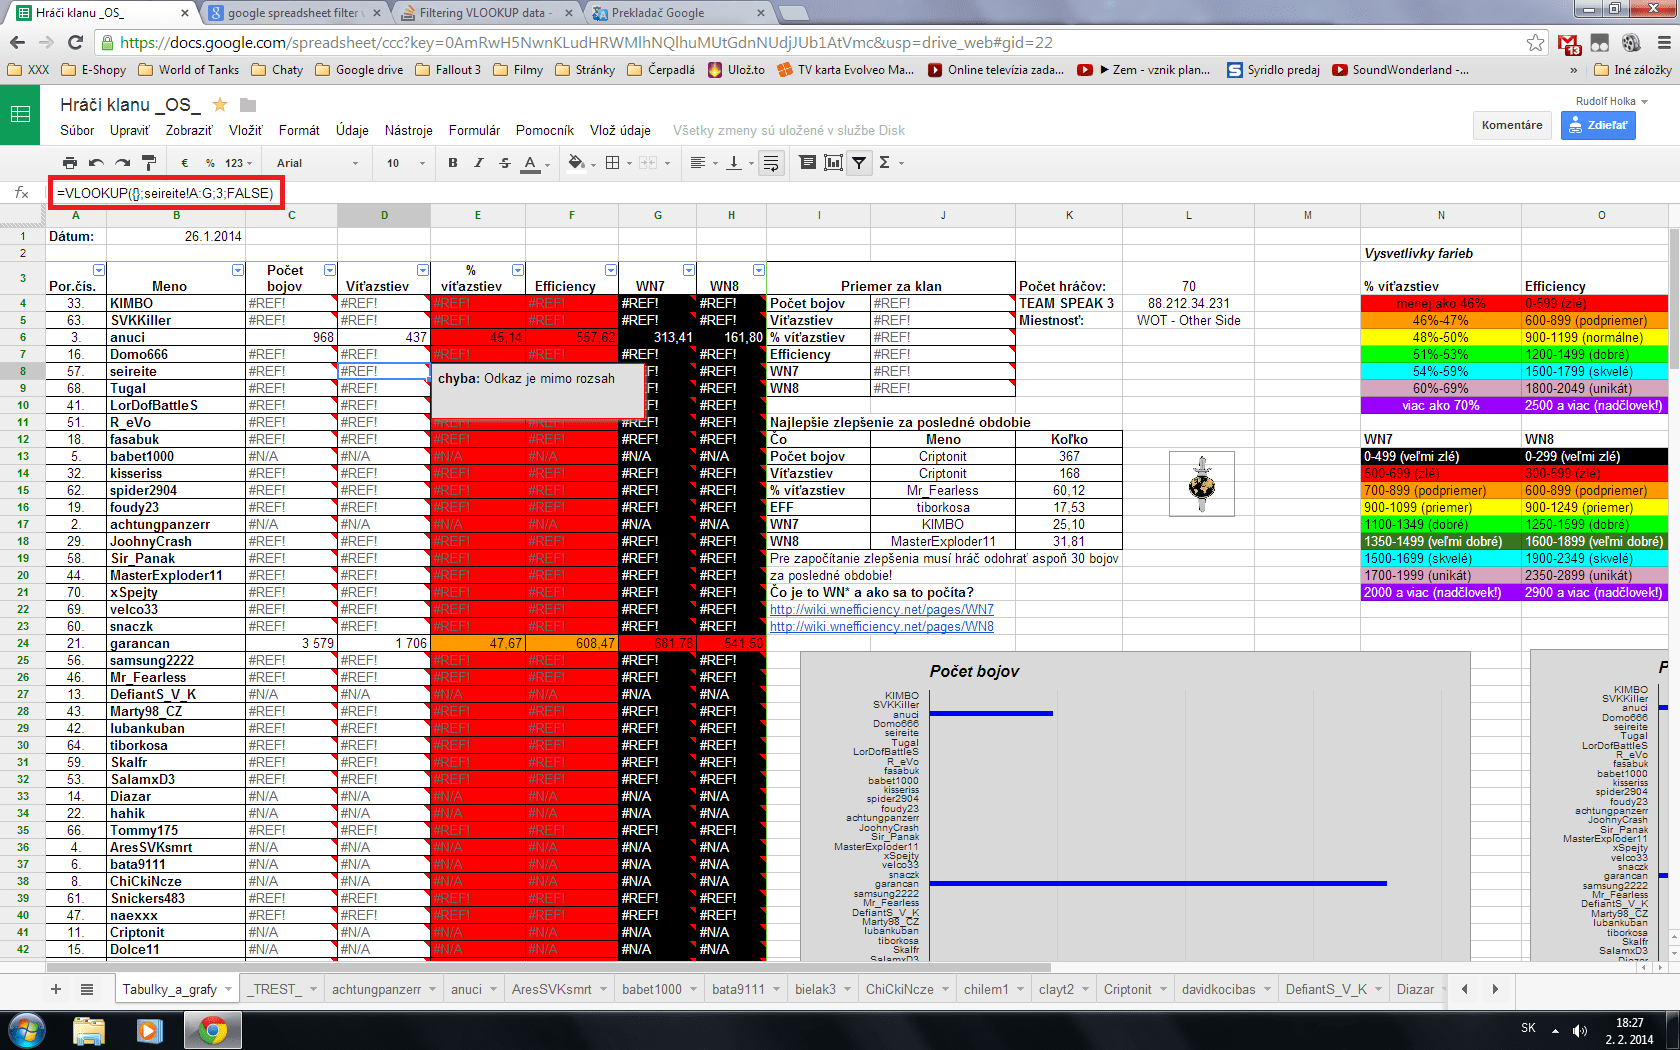Open the Údaje menu
This screenshot has height=1050, width=1680.
(352, 130)
